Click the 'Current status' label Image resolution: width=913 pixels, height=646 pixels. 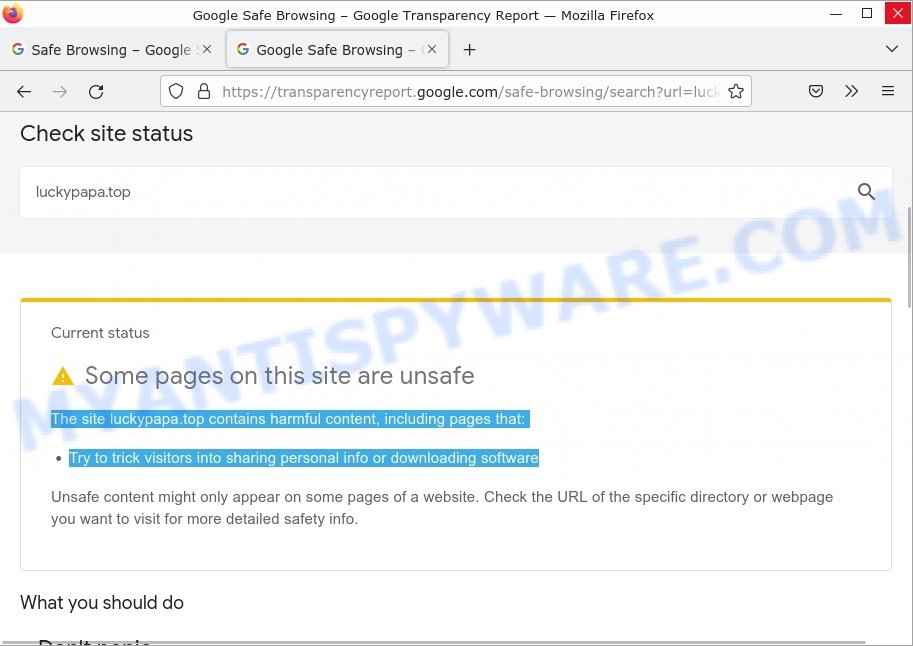coord(100,333)
